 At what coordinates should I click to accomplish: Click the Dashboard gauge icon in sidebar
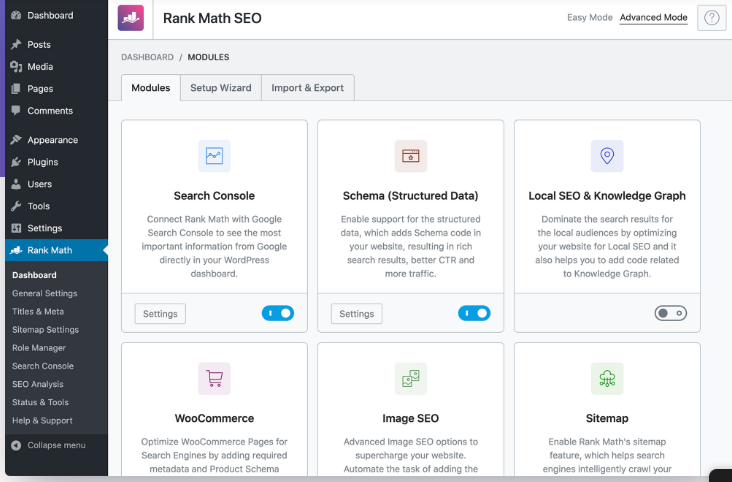(x=16, y=15)
